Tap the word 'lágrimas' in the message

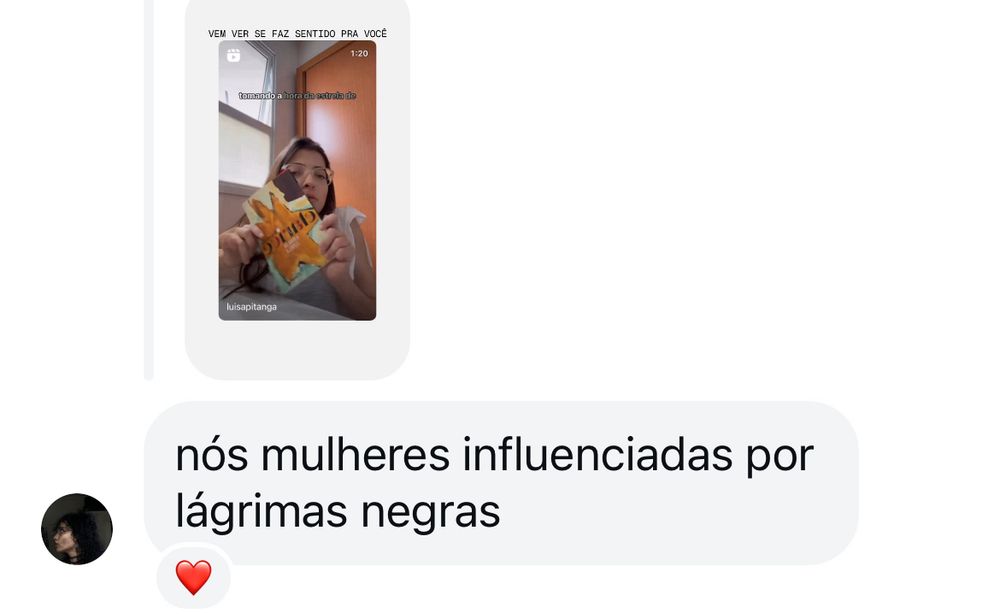262,512
